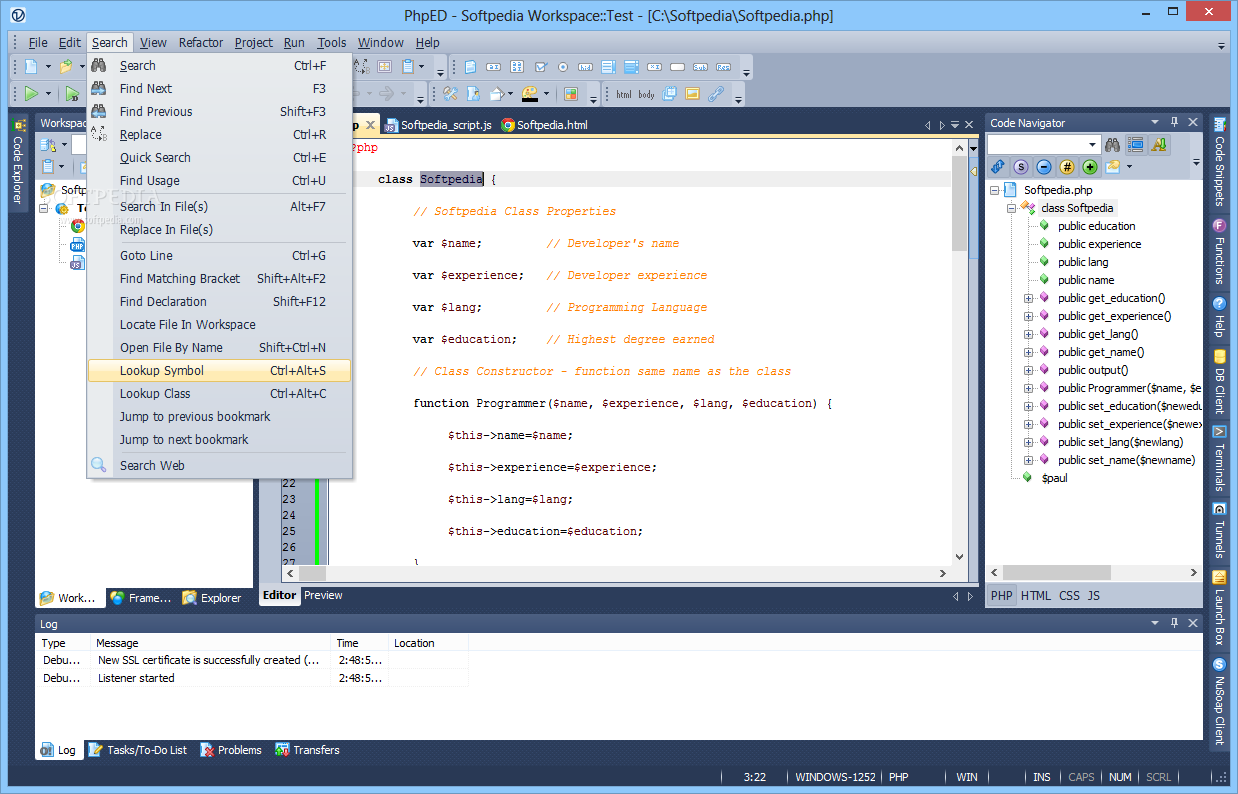
Task: Open the dropdown arrow beside New file icon
Action: point(48,67)
